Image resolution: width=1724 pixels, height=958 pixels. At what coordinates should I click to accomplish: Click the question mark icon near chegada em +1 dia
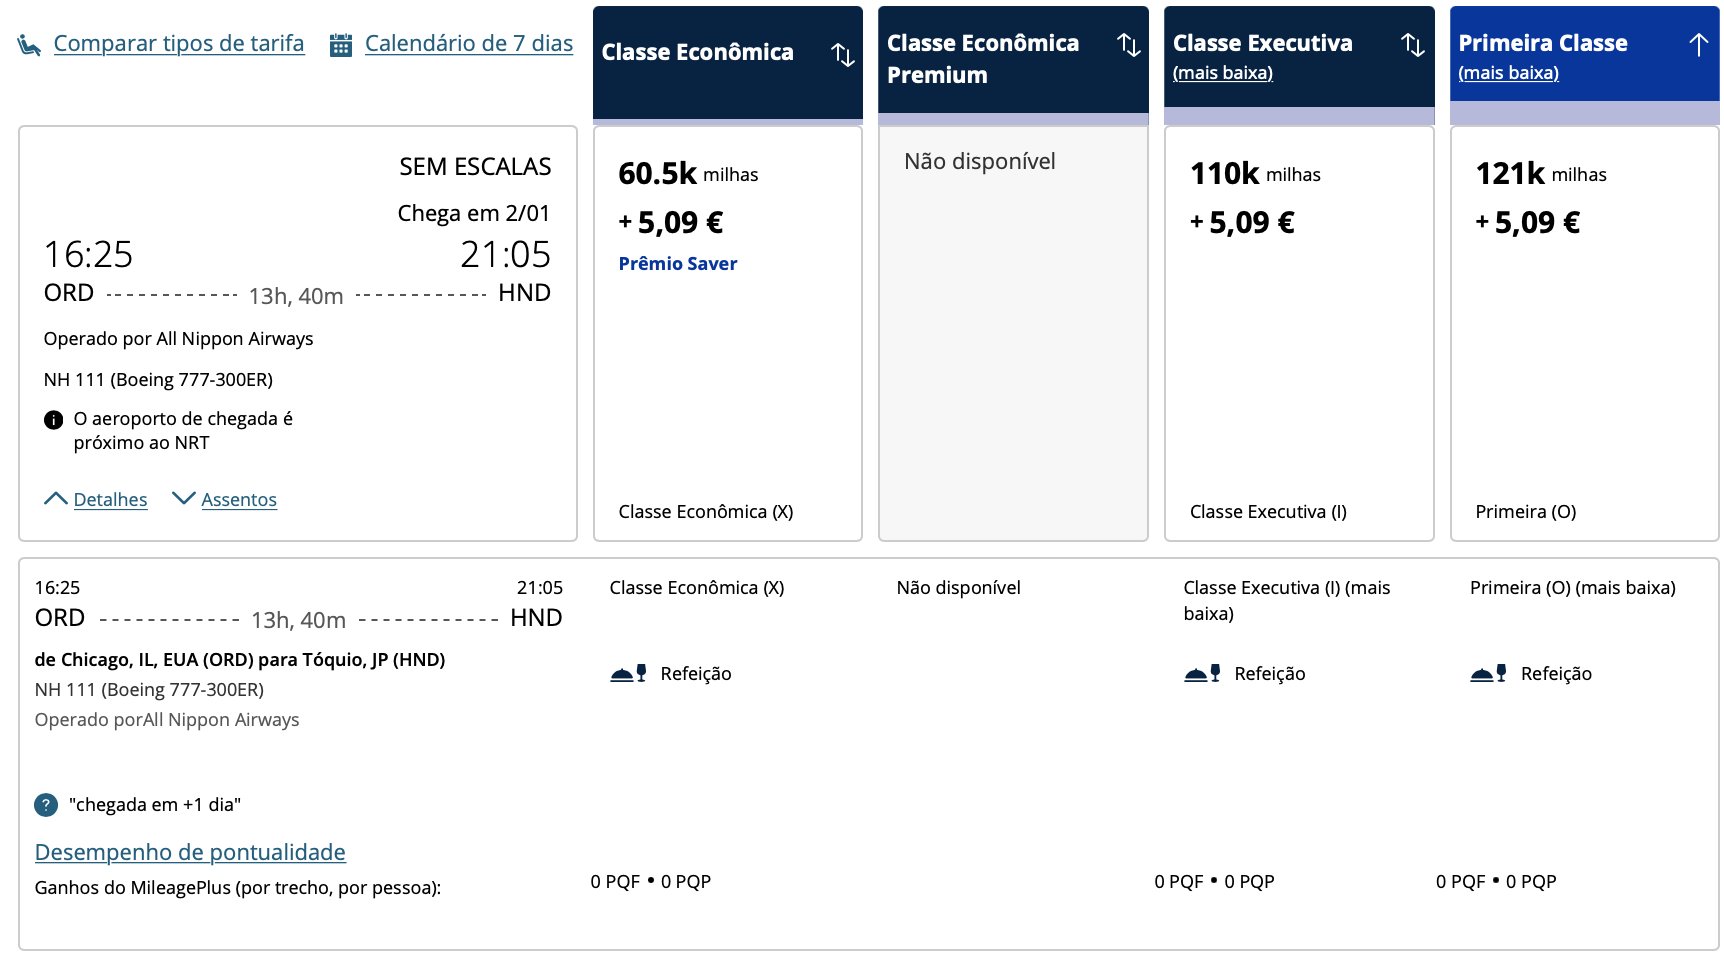[46, 805]
